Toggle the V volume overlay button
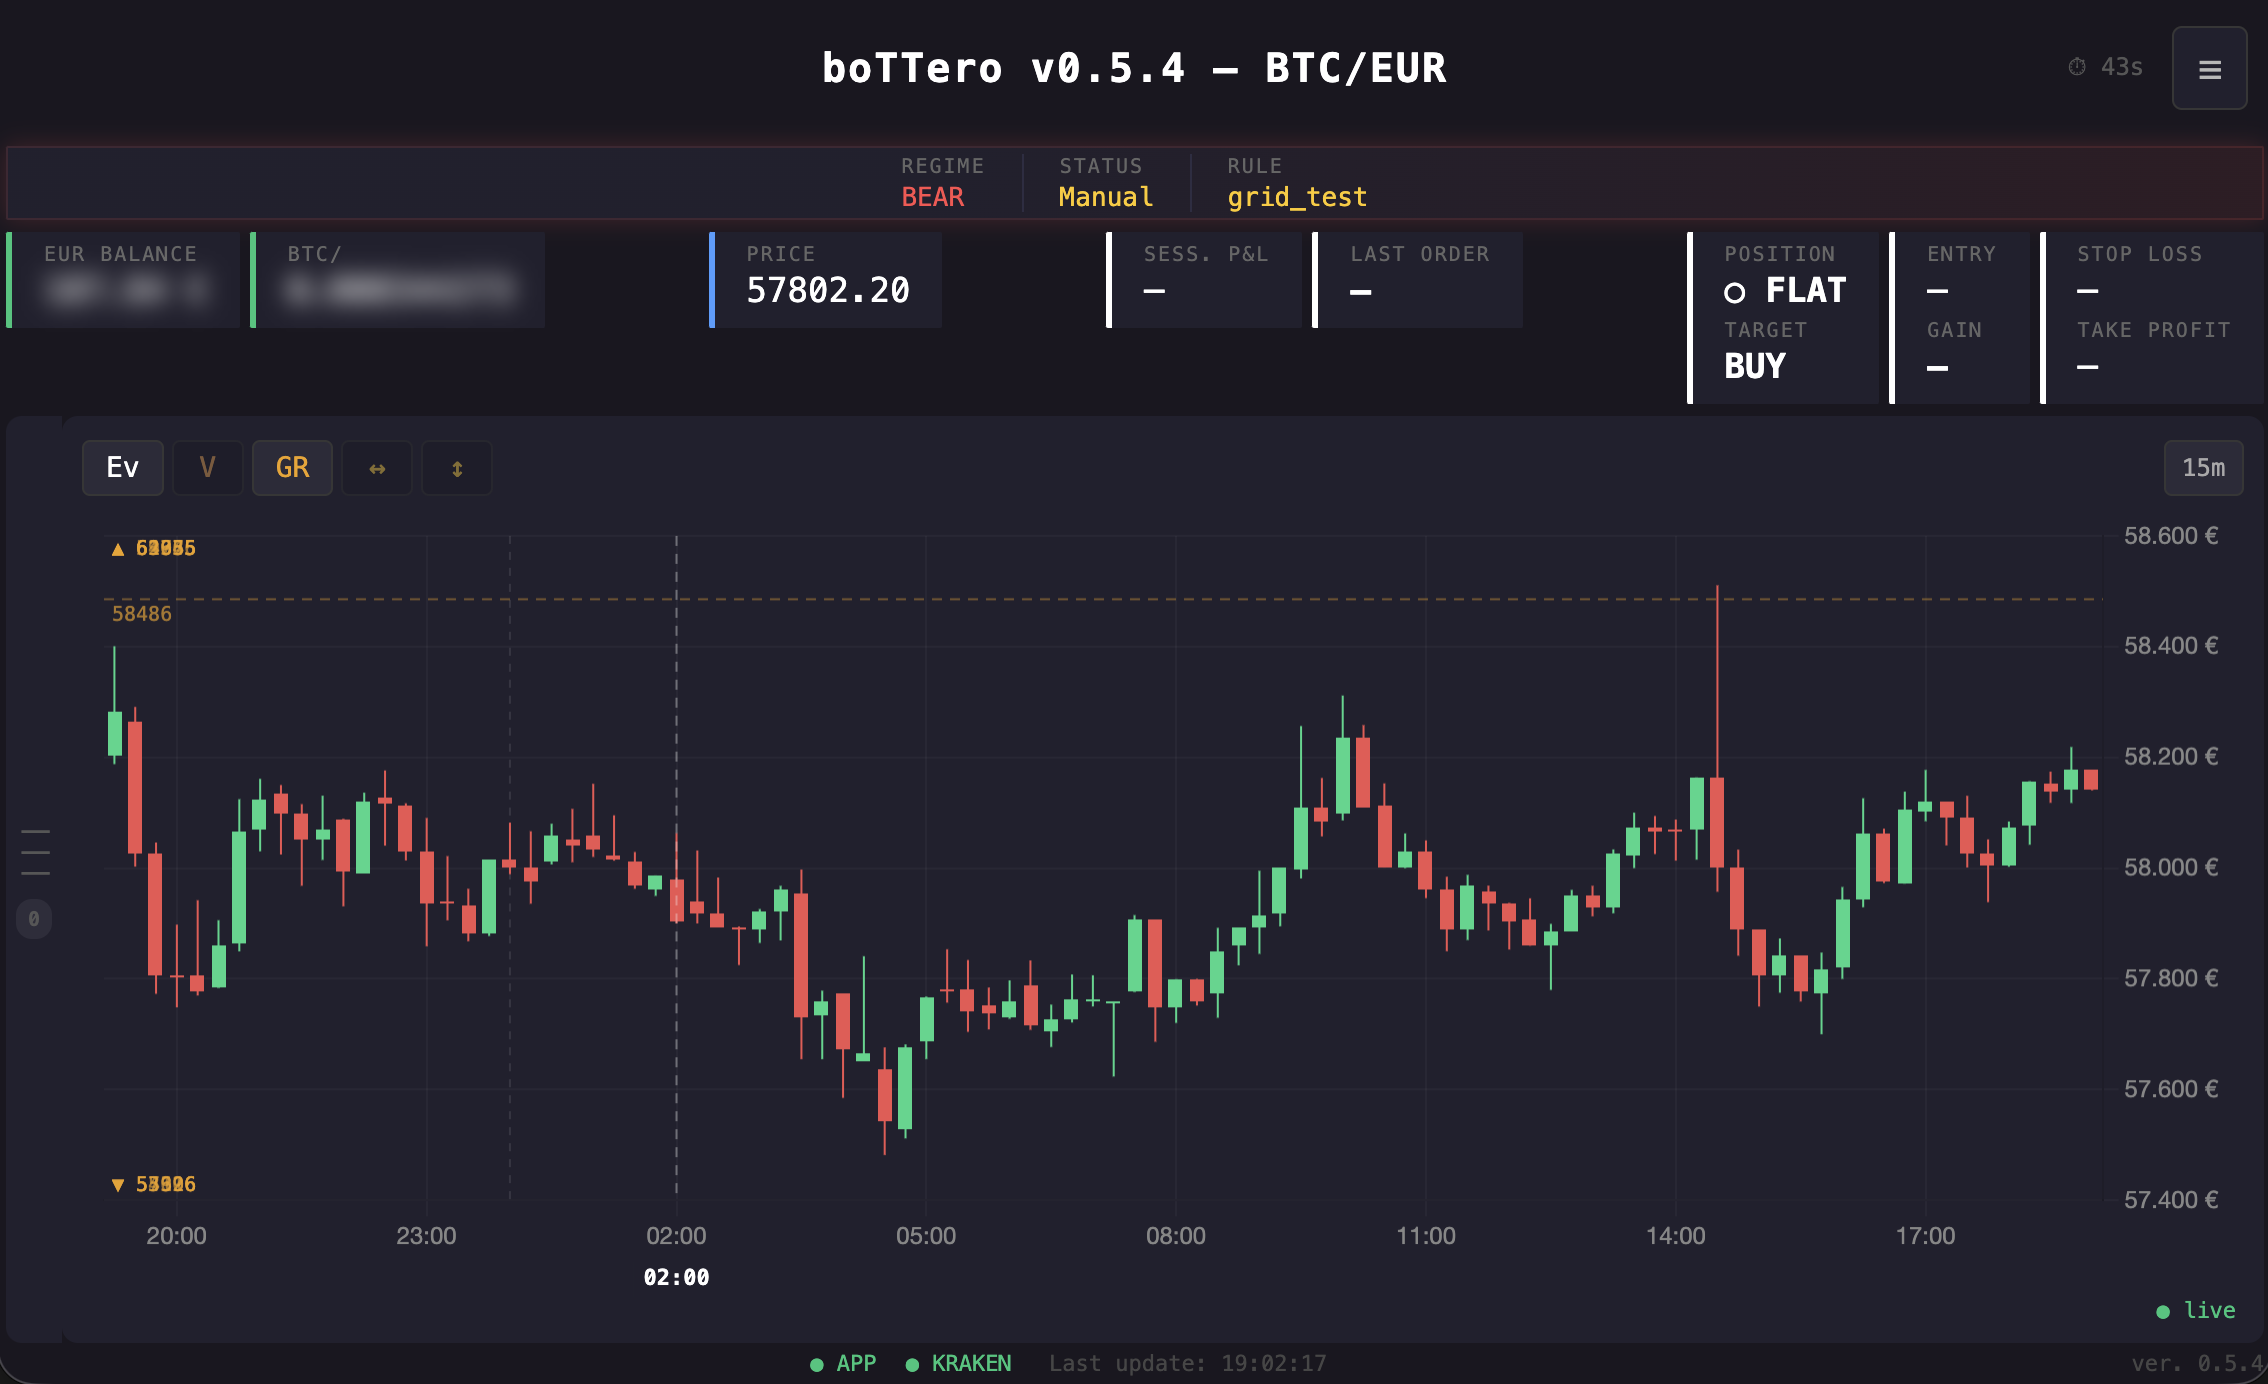 point(207,467)
